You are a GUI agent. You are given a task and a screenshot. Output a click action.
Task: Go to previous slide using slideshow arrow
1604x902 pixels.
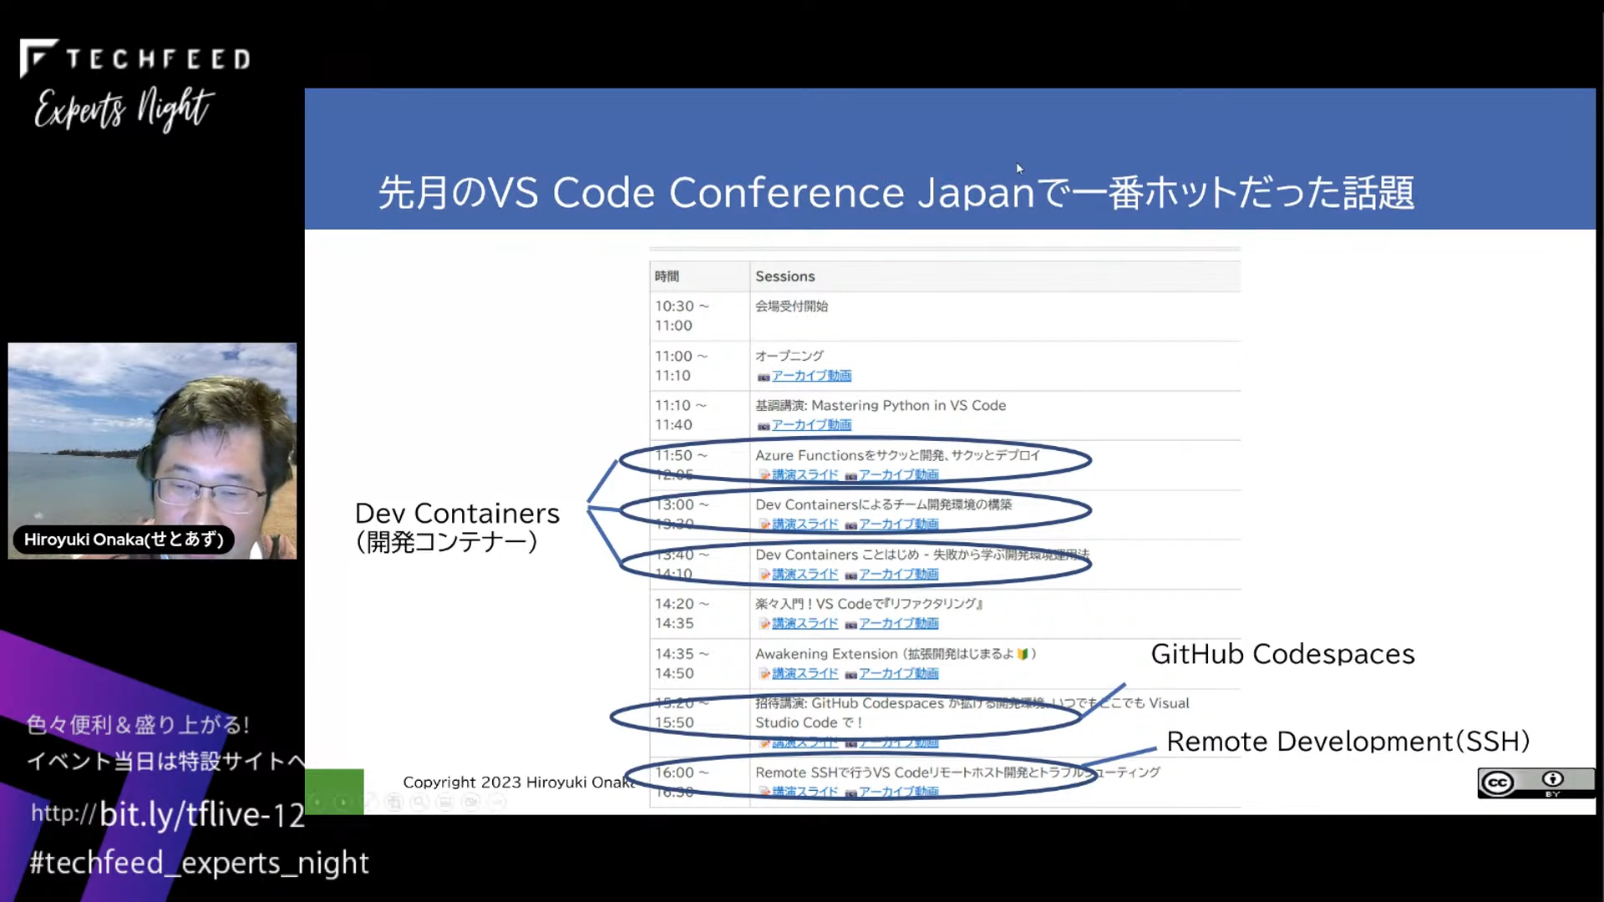tap(317, 802)
